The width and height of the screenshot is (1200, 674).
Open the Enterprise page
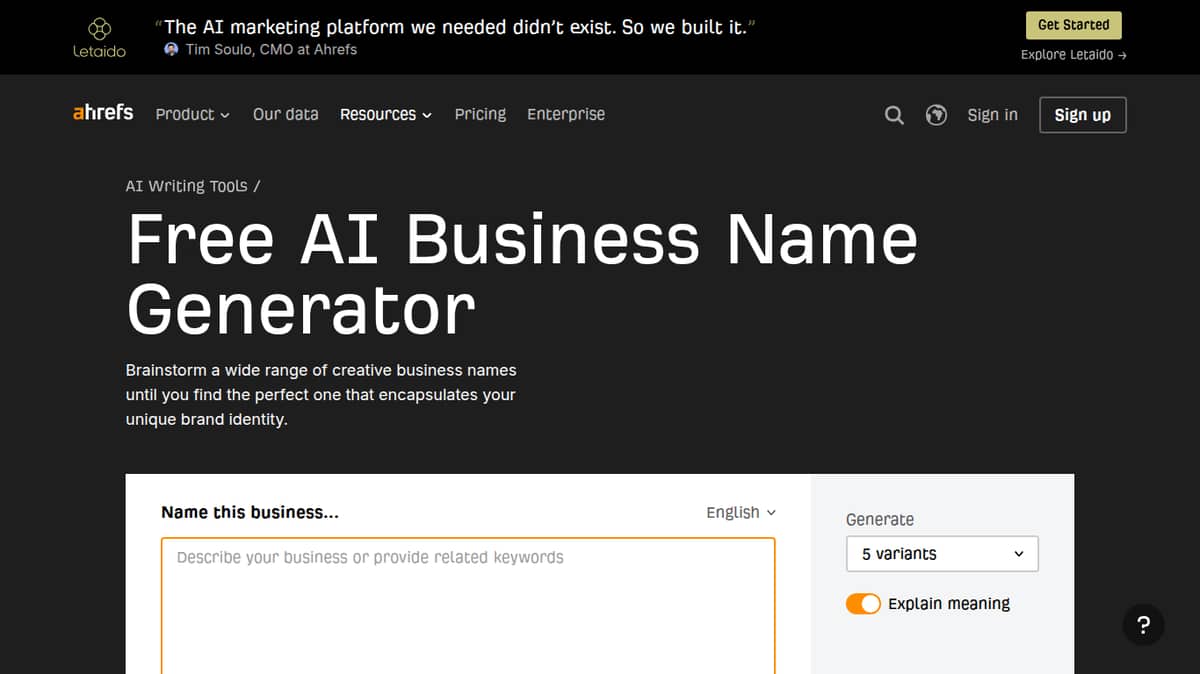[x=566, y=114]
